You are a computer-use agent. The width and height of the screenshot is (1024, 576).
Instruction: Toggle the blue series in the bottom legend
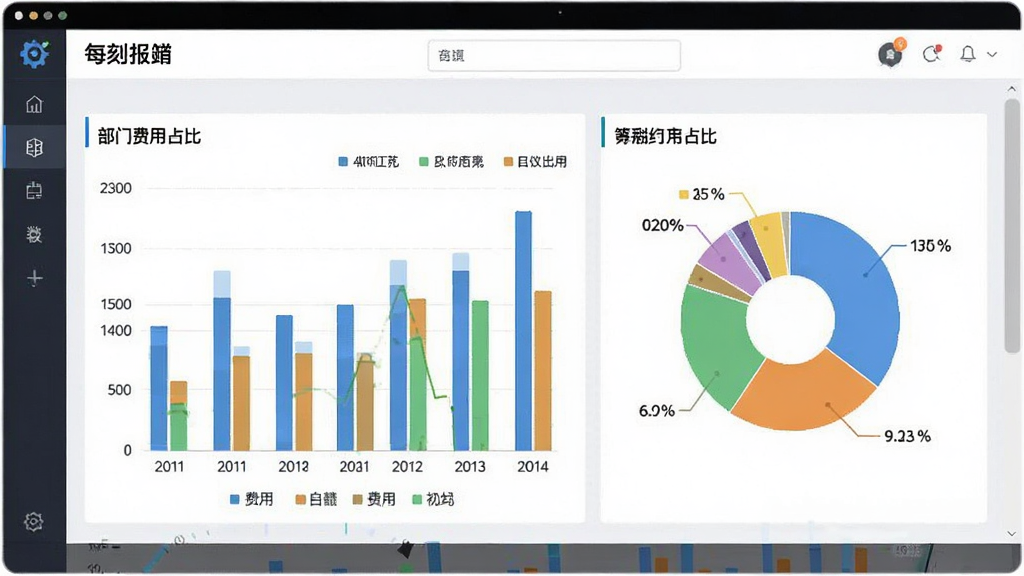(251, 500)
